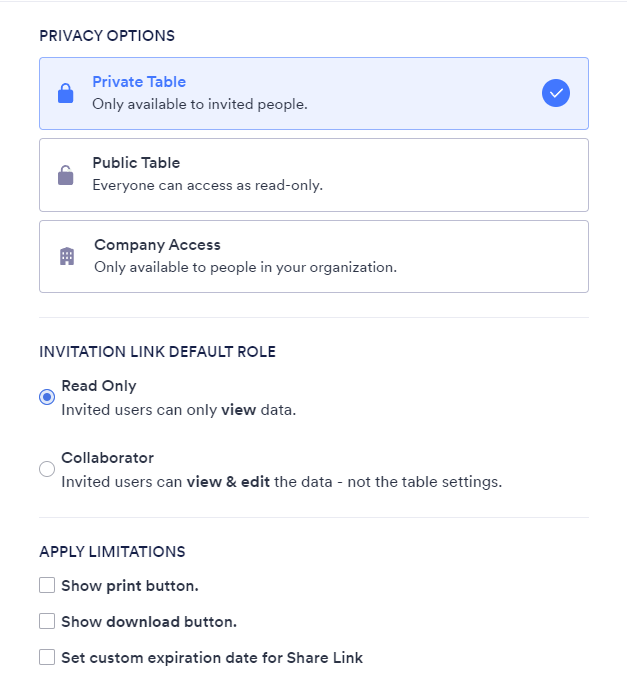The image size is (627, 696).
Task: Pick the Company Access title text
Action: (x=157, y=245)
